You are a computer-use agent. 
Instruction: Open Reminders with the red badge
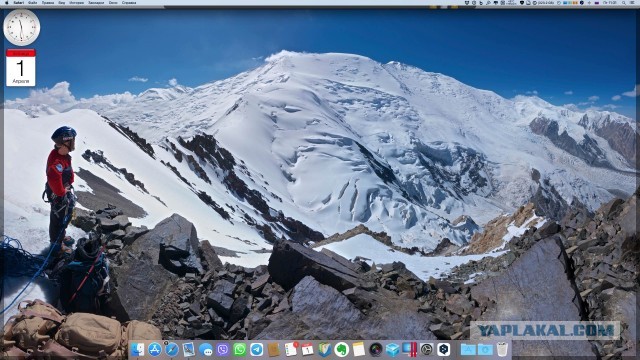291,349
